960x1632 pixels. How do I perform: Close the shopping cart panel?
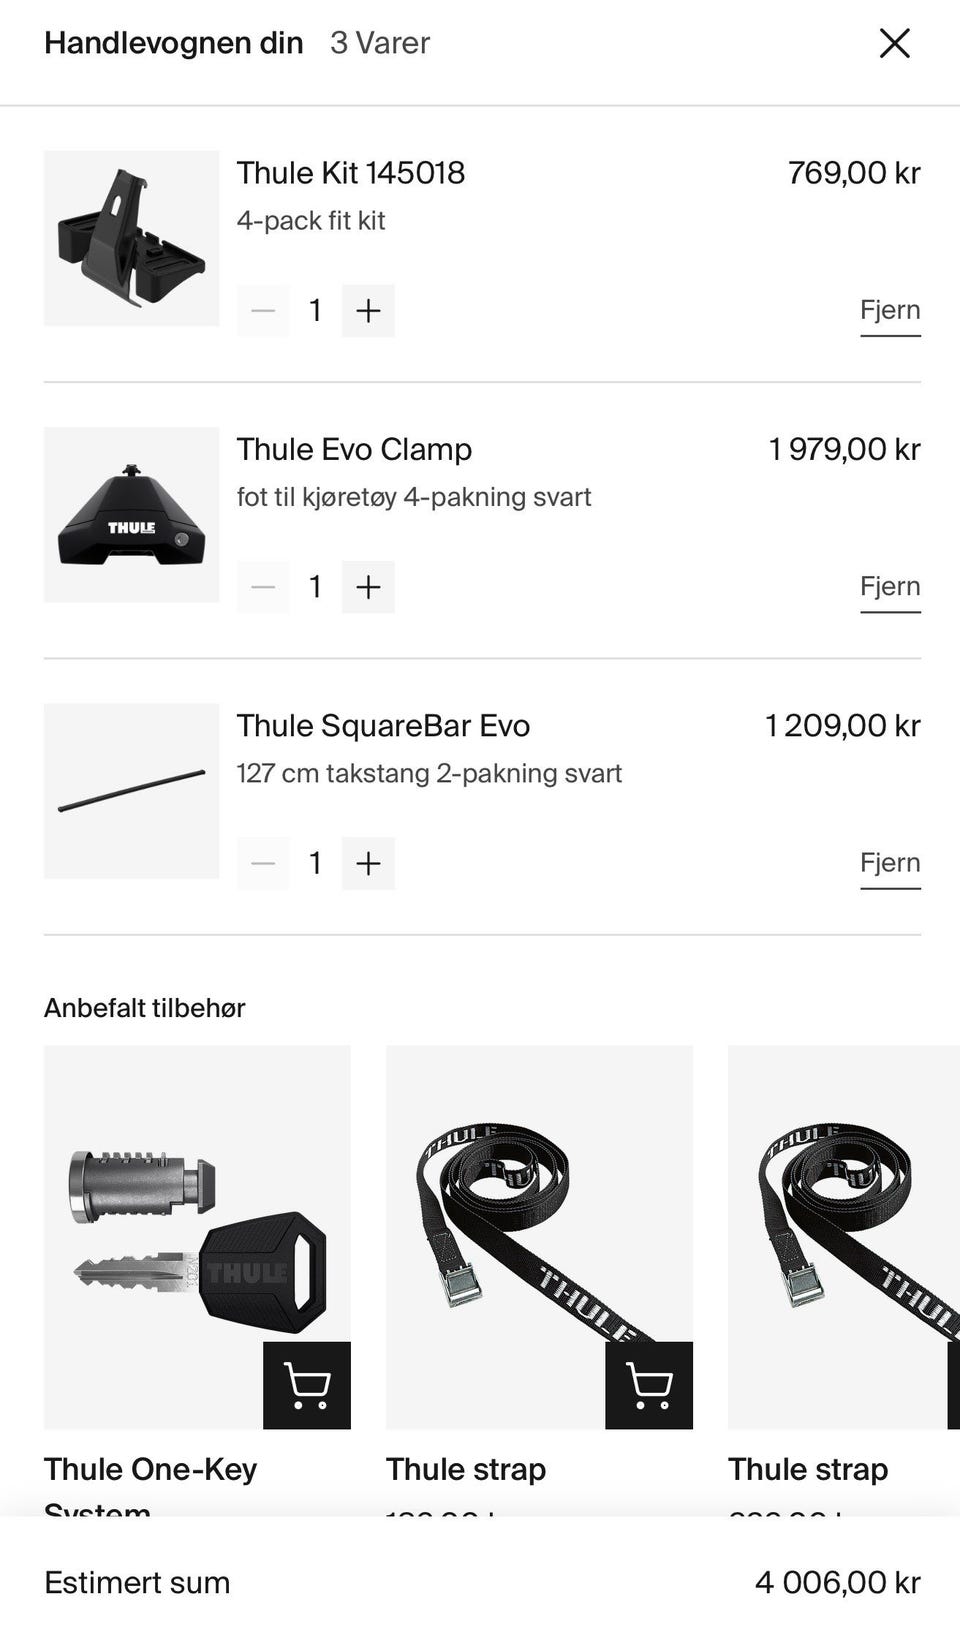pos(894,43)
